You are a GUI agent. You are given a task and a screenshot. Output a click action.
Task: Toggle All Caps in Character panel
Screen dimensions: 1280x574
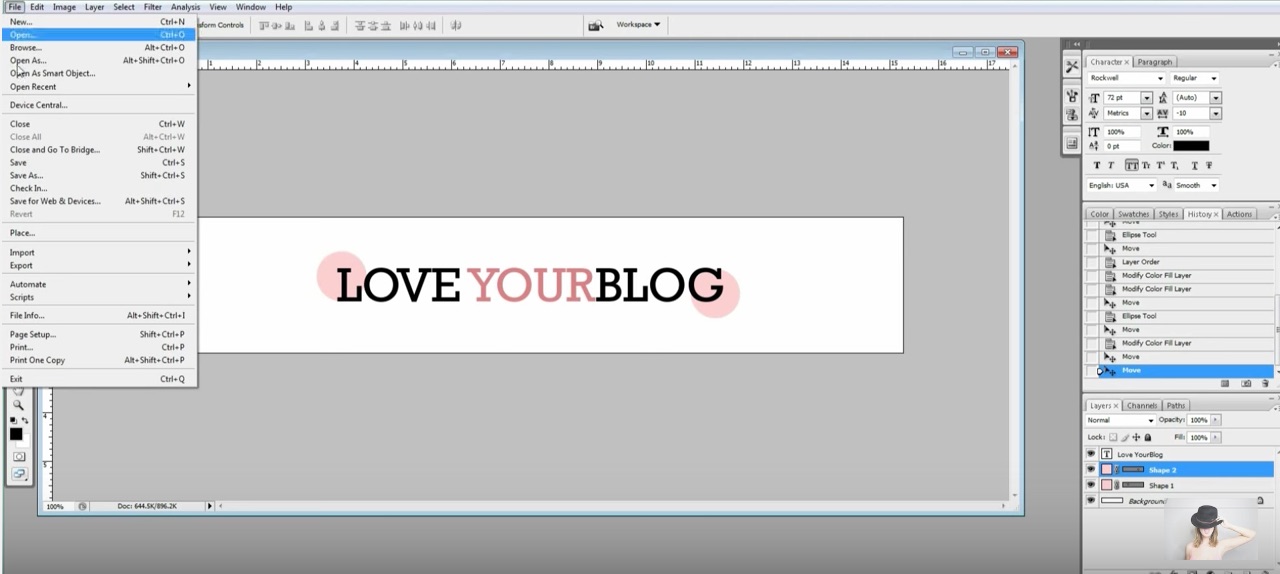(1131, 165)
